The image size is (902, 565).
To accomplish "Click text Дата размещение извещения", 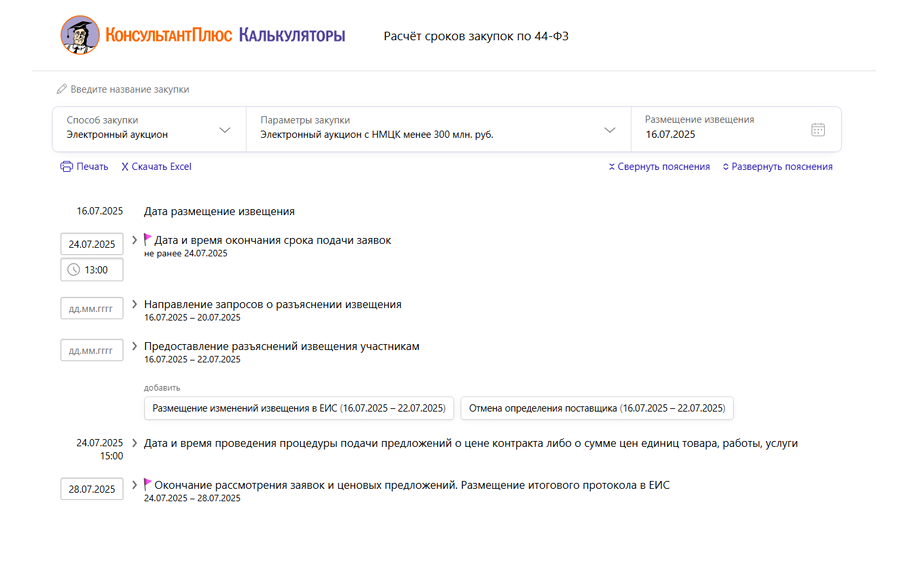I will [219, 212].
